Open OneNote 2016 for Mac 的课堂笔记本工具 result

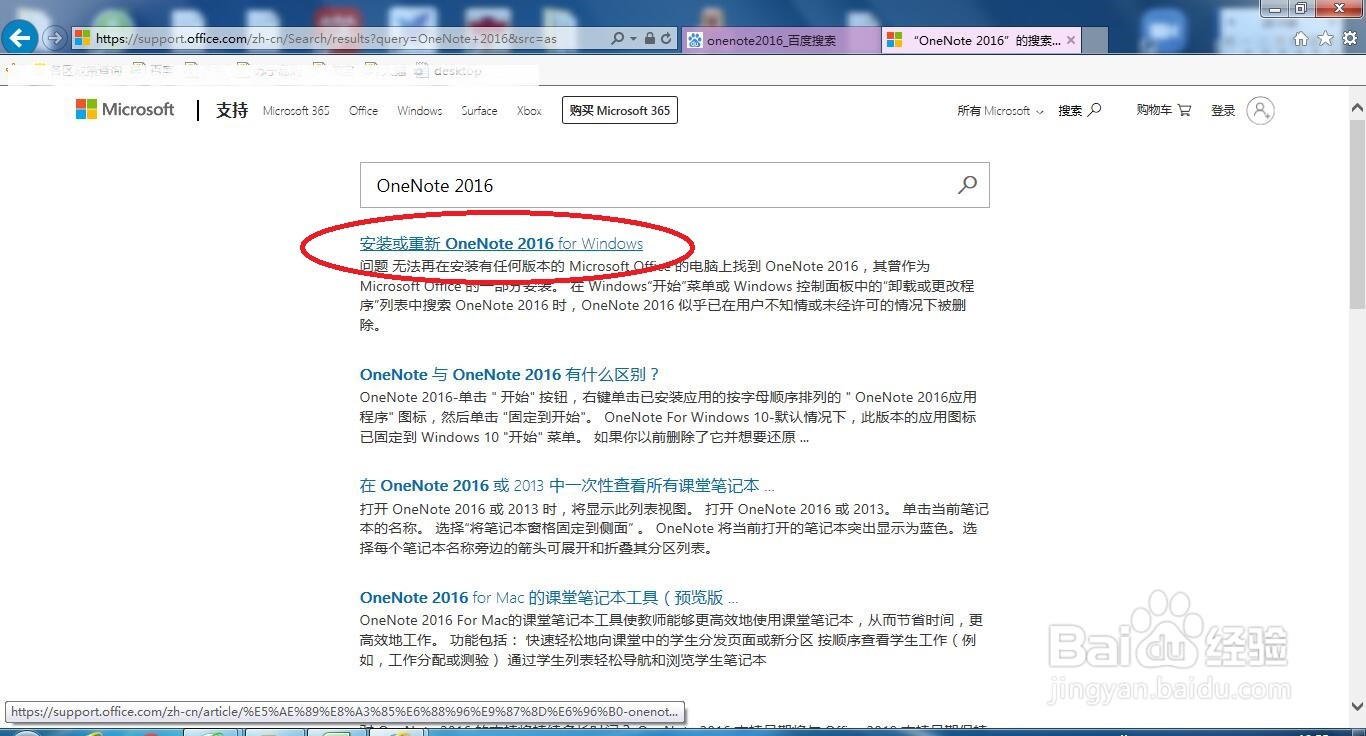[x=549, y=597]
